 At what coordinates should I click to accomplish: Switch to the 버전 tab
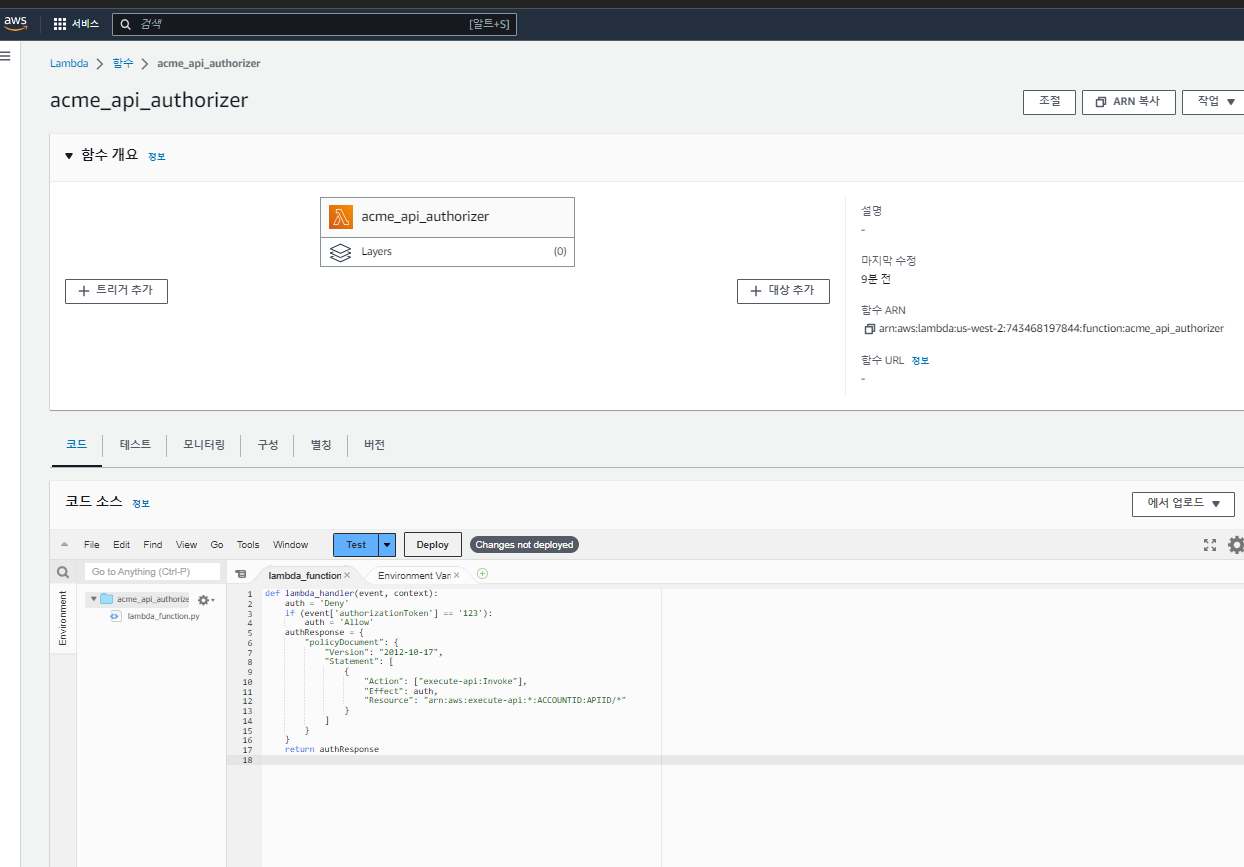[x=374, y=445]
